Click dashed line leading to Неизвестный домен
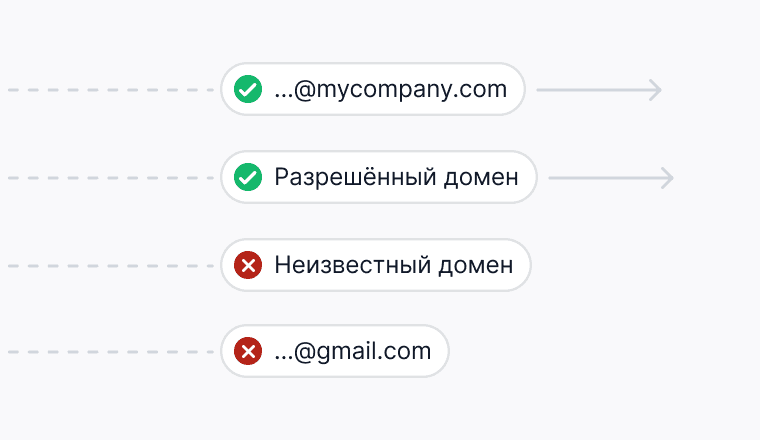Viewport: 760px width, 440px height. point(110,265)
